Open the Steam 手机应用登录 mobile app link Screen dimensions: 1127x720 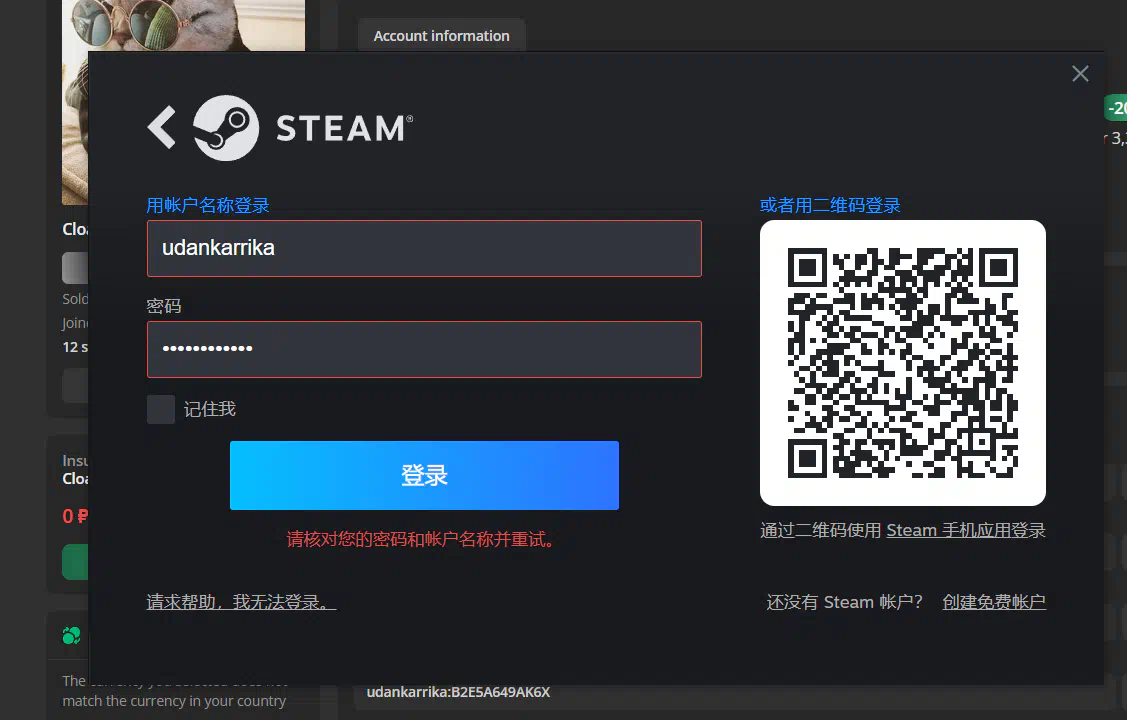tap(966, 530)
